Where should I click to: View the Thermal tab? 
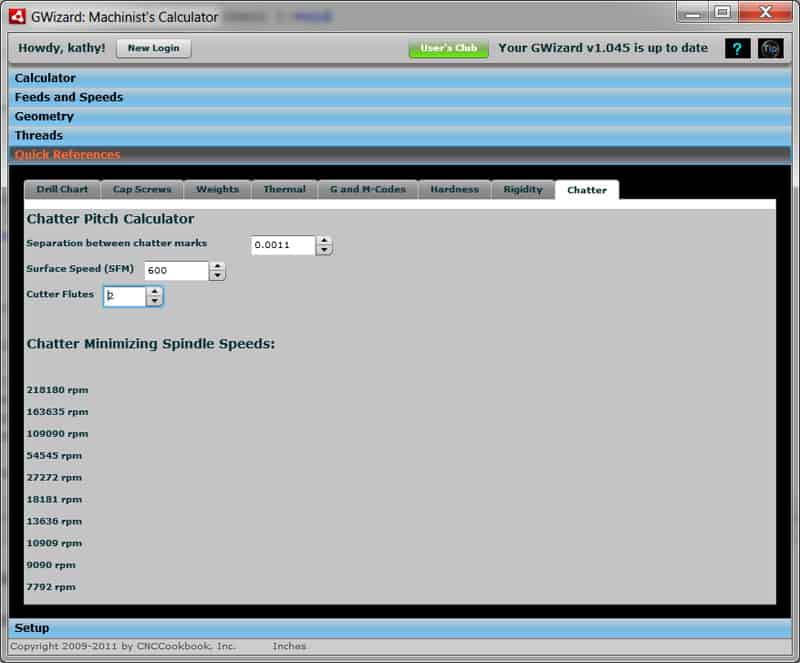(x=284, y=189)
